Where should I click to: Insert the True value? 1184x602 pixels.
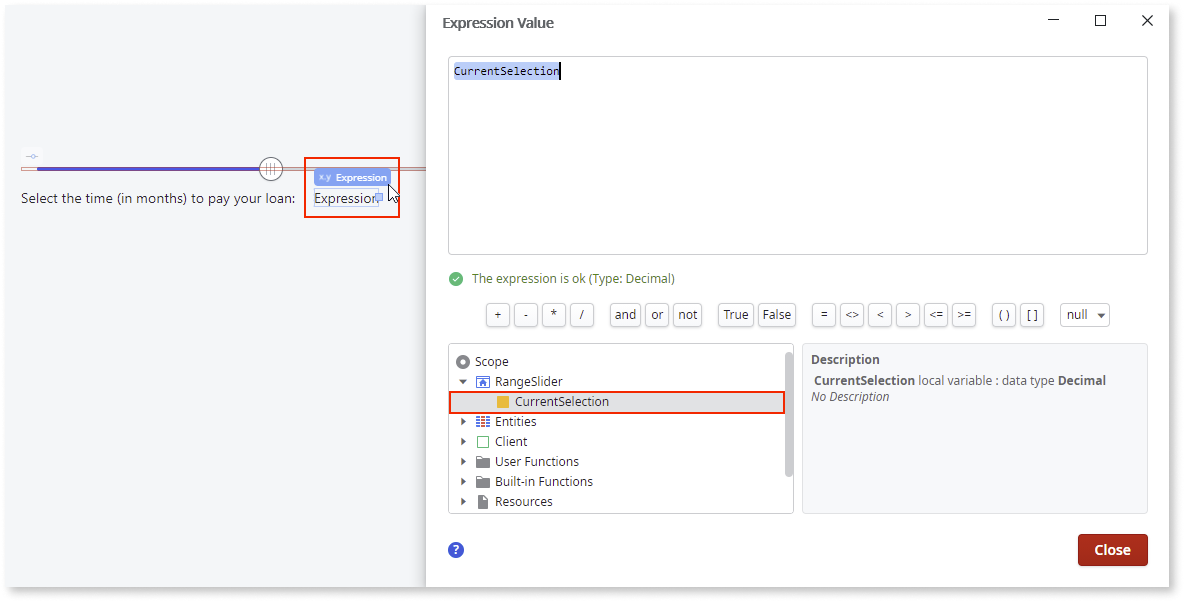[x=735, y=314]
